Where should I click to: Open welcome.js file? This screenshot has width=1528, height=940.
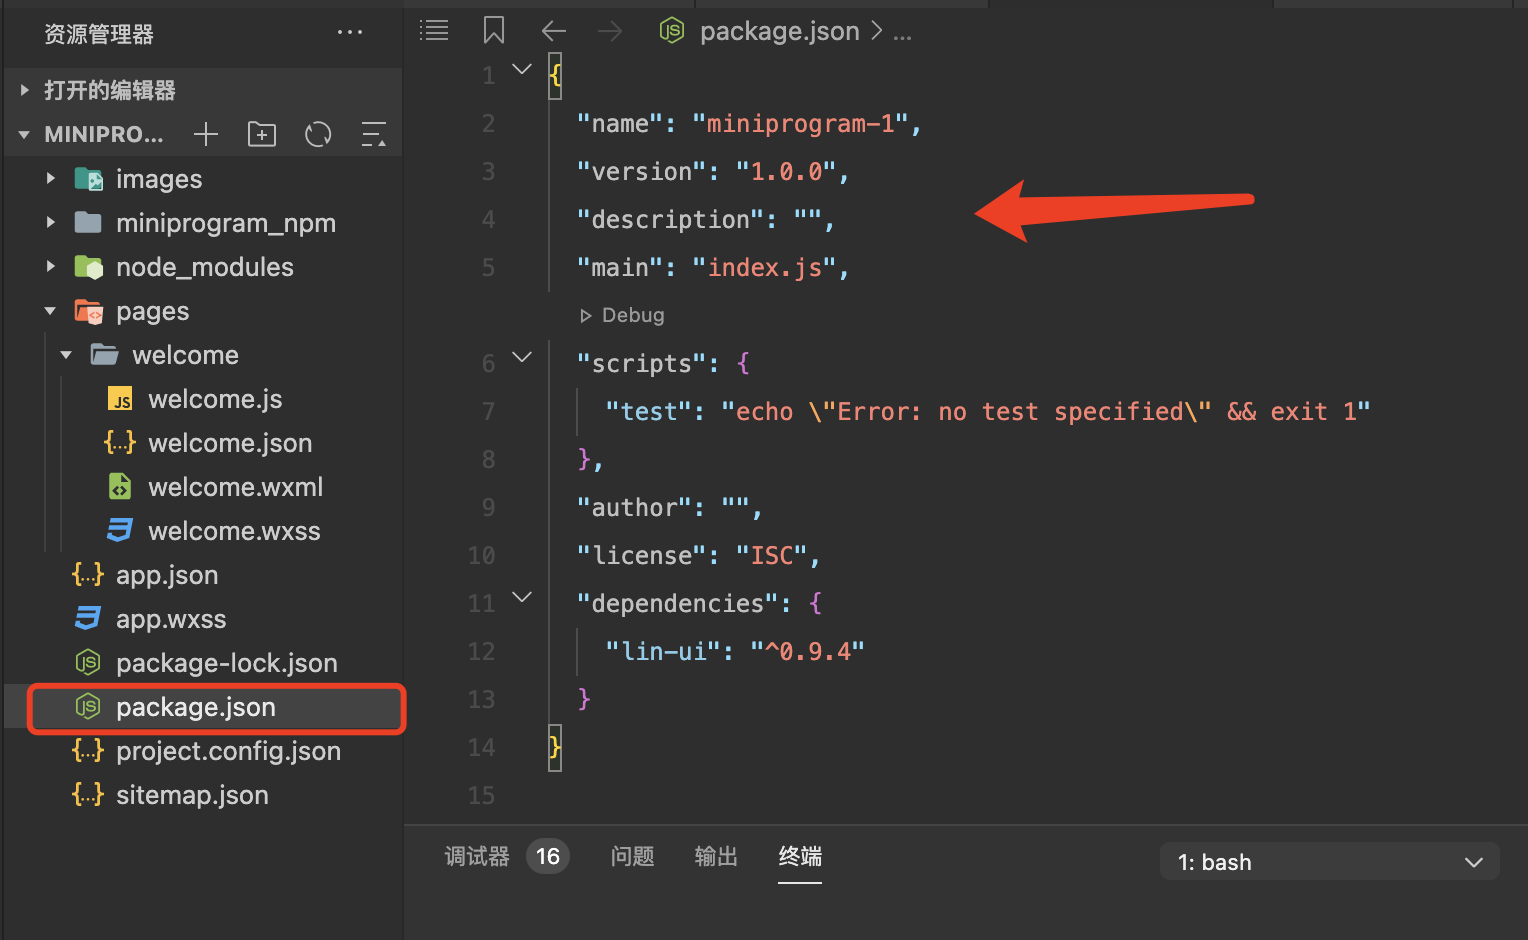click(215, 399)
